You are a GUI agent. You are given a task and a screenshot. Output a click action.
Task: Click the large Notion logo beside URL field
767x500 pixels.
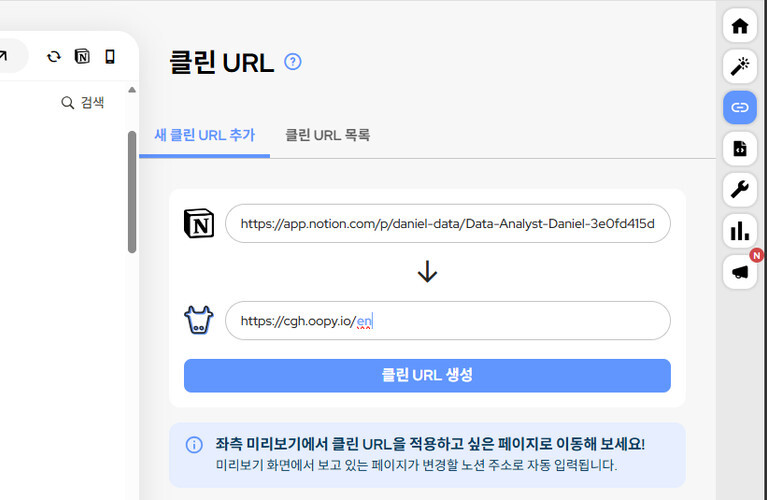[x=199, y=224]
